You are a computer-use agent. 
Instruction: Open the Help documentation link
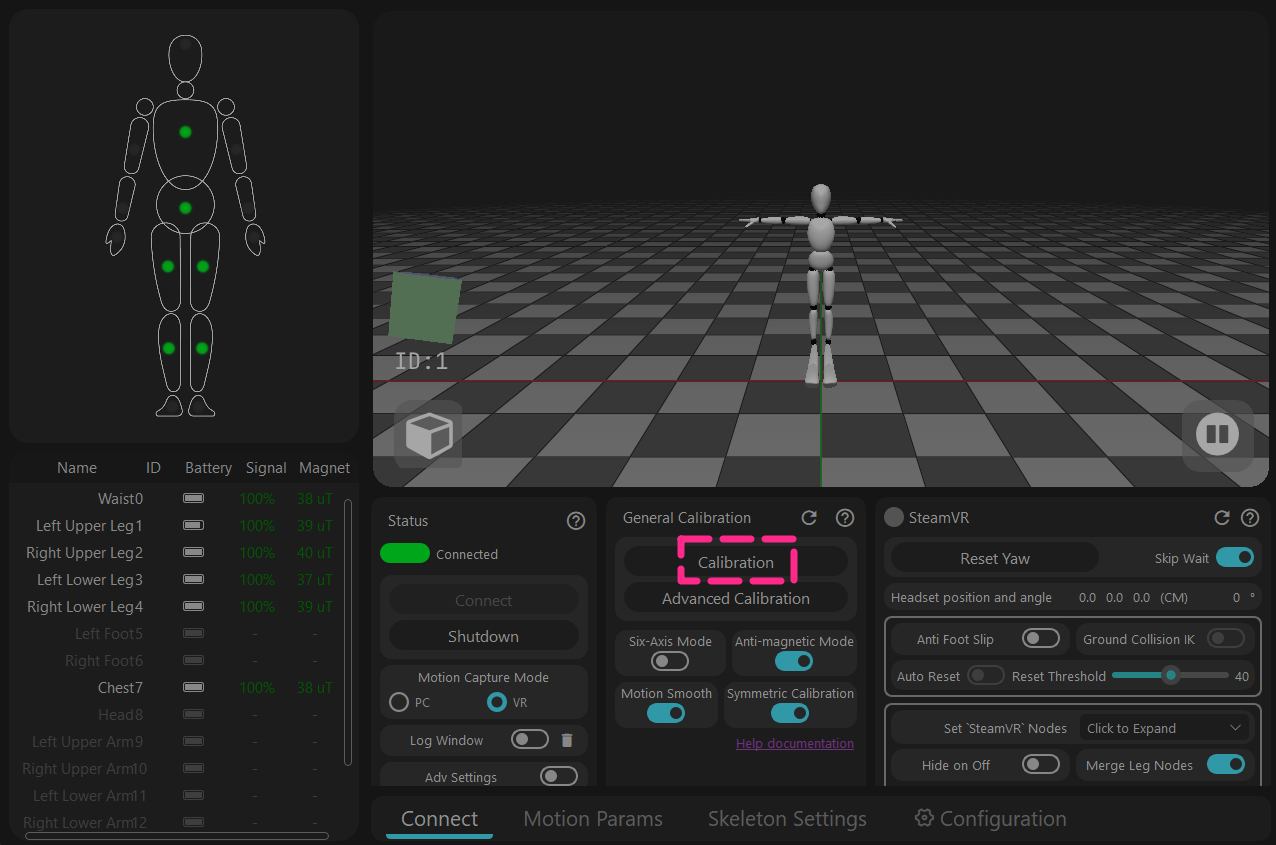point(795,743)
